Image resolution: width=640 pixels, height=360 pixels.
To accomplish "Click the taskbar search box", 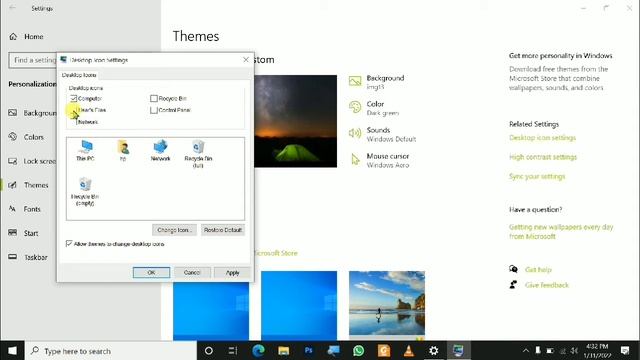I will click(111, 351).
